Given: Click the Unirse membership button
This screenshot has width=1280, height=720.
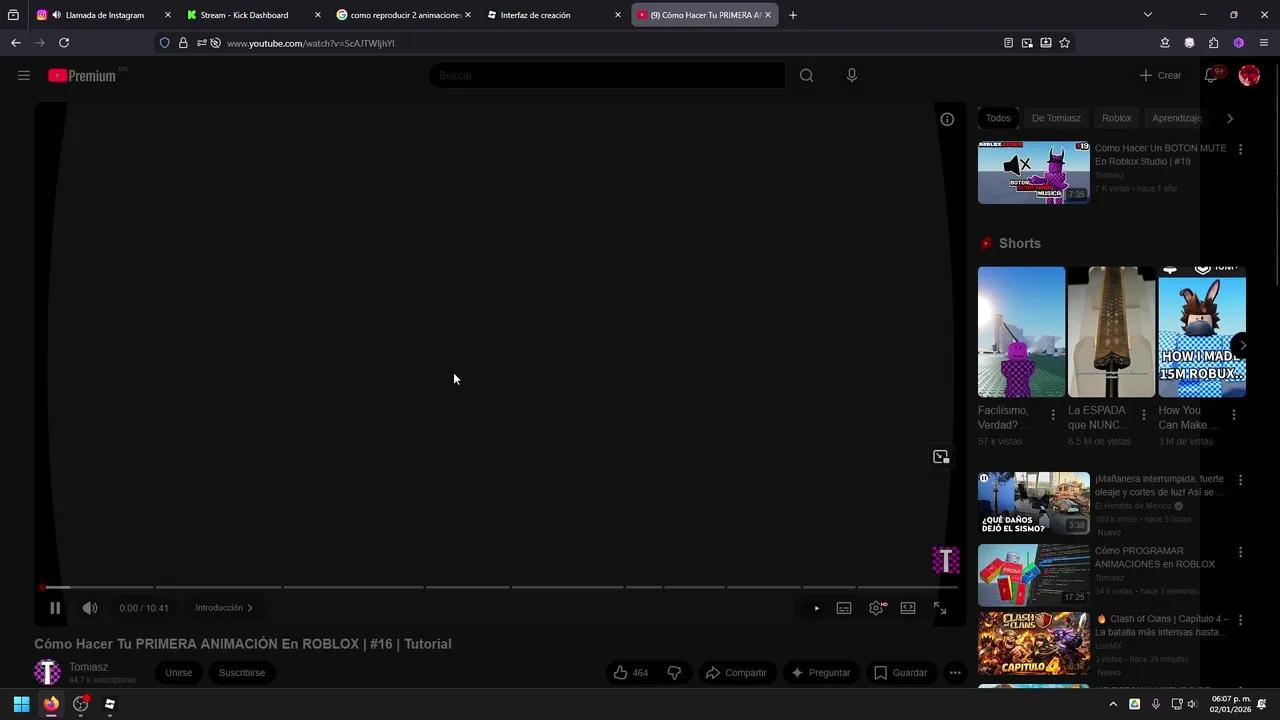Looking at the screenshot, I should 179,673.
